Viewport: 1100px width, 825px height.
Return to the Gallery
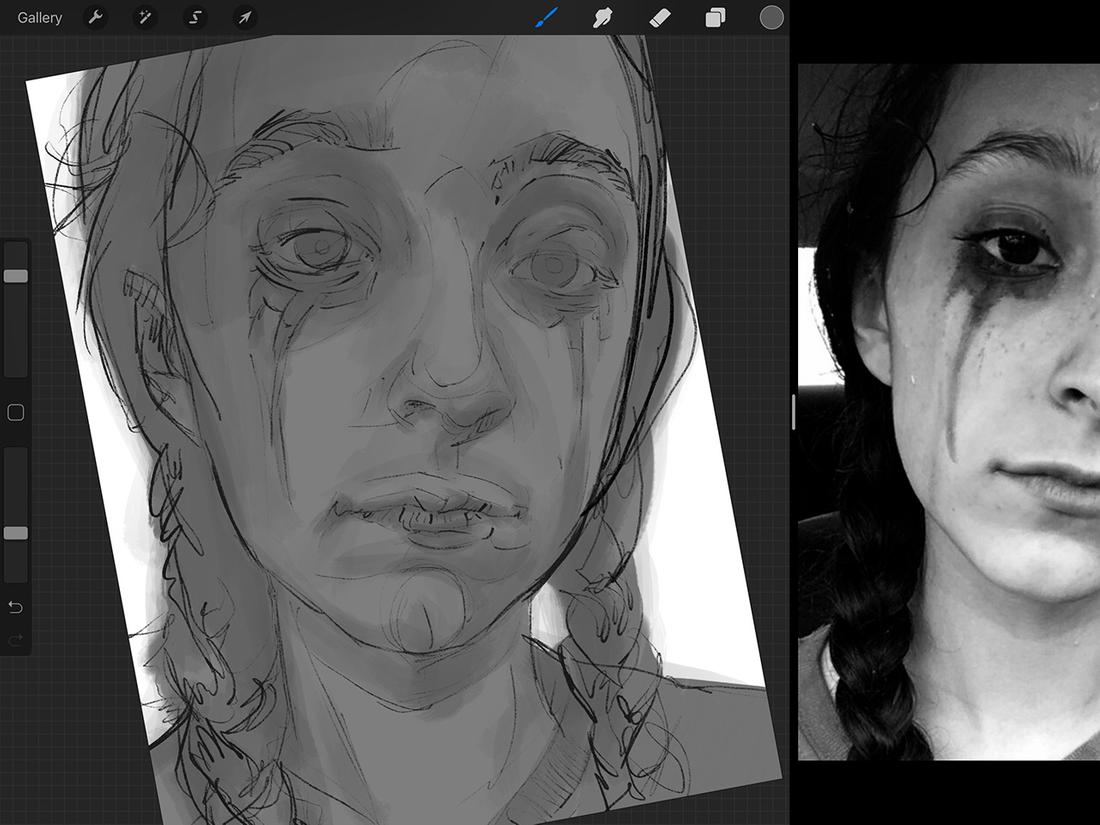click(x=39, y=17)
